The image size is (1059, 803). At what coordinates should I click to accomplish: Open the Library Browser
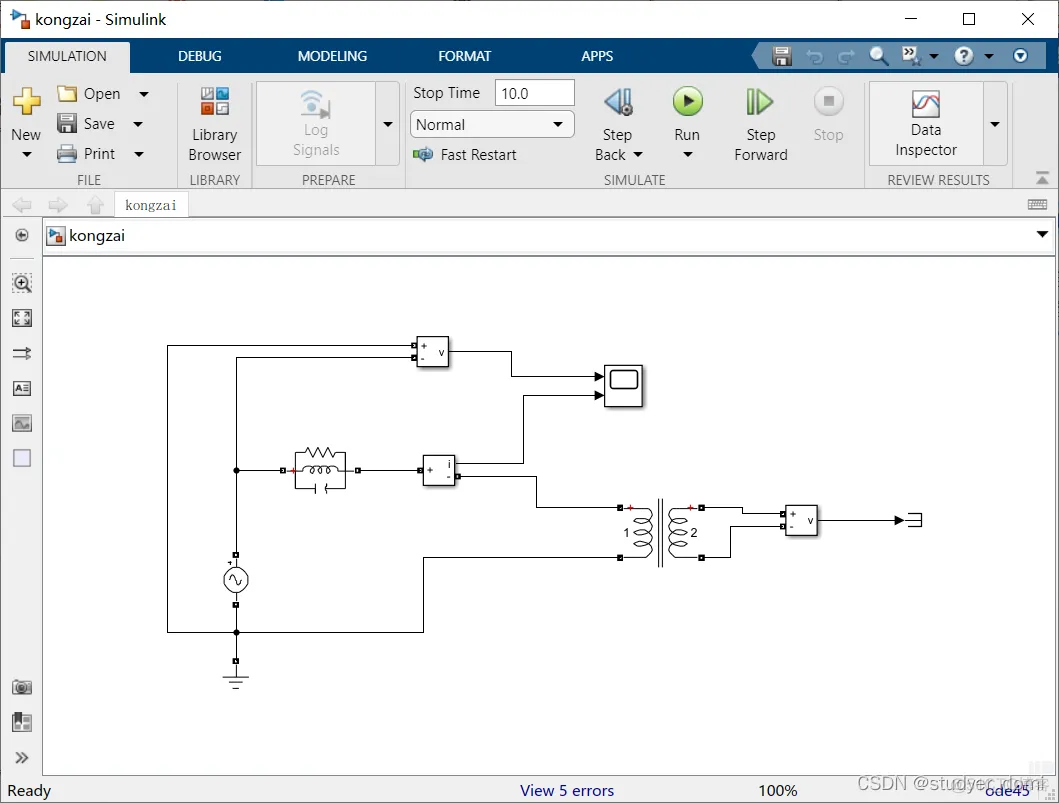tap(214, 125)
